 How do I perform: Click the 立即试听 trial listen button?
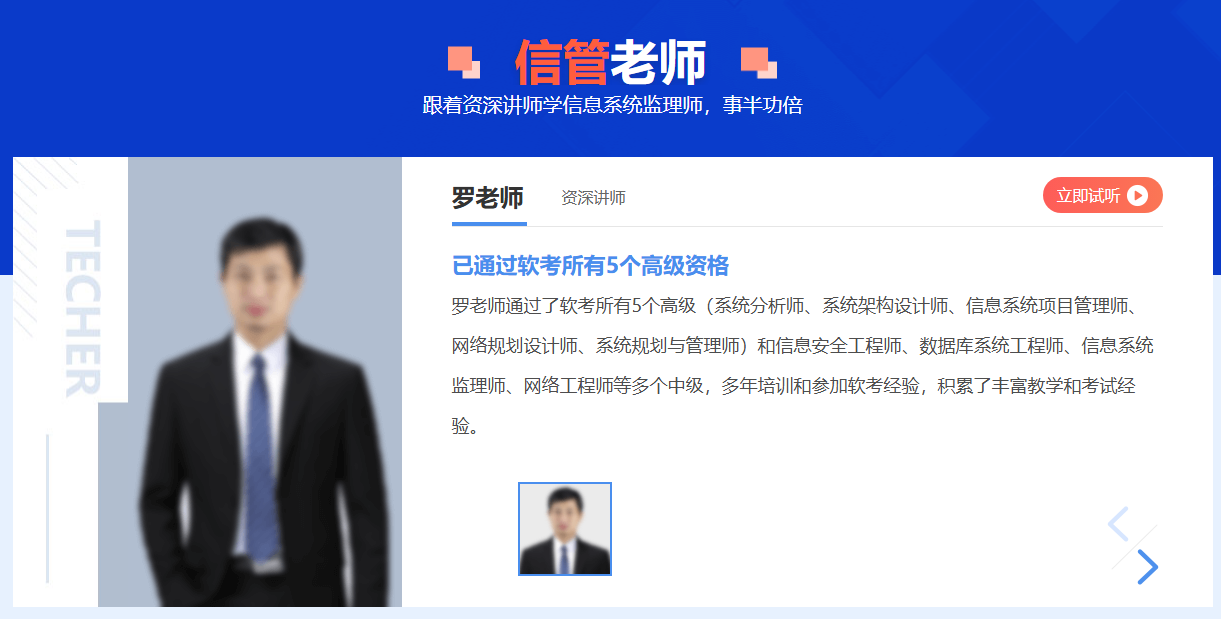[1102, 195]
